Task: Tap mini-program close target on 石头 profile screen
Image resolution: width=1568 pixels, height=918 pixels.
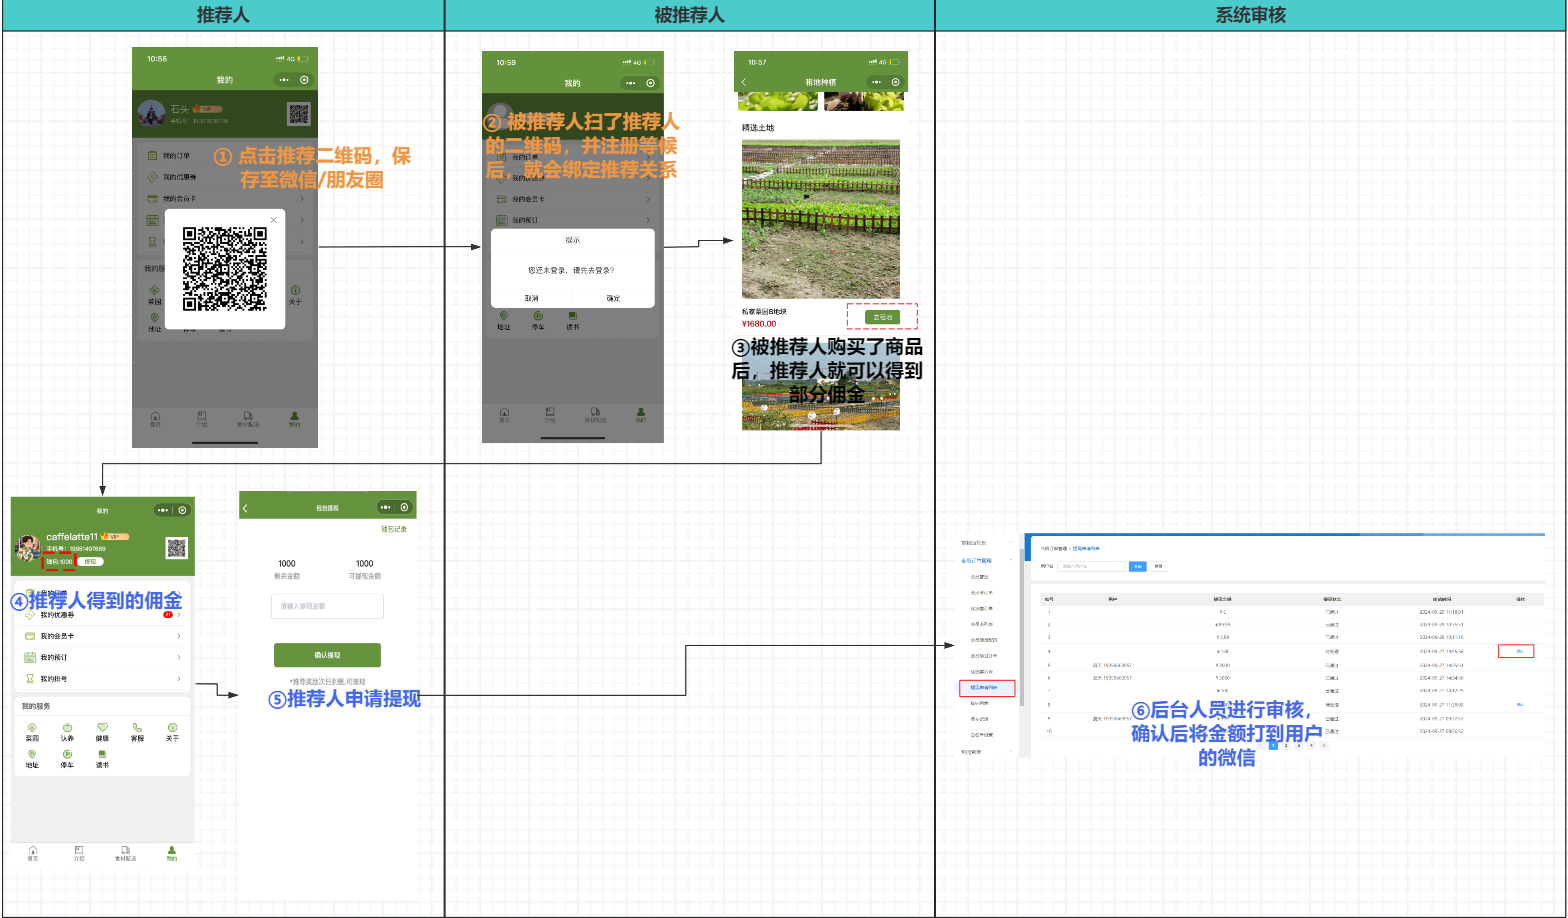Action: [x=305, y=80]
